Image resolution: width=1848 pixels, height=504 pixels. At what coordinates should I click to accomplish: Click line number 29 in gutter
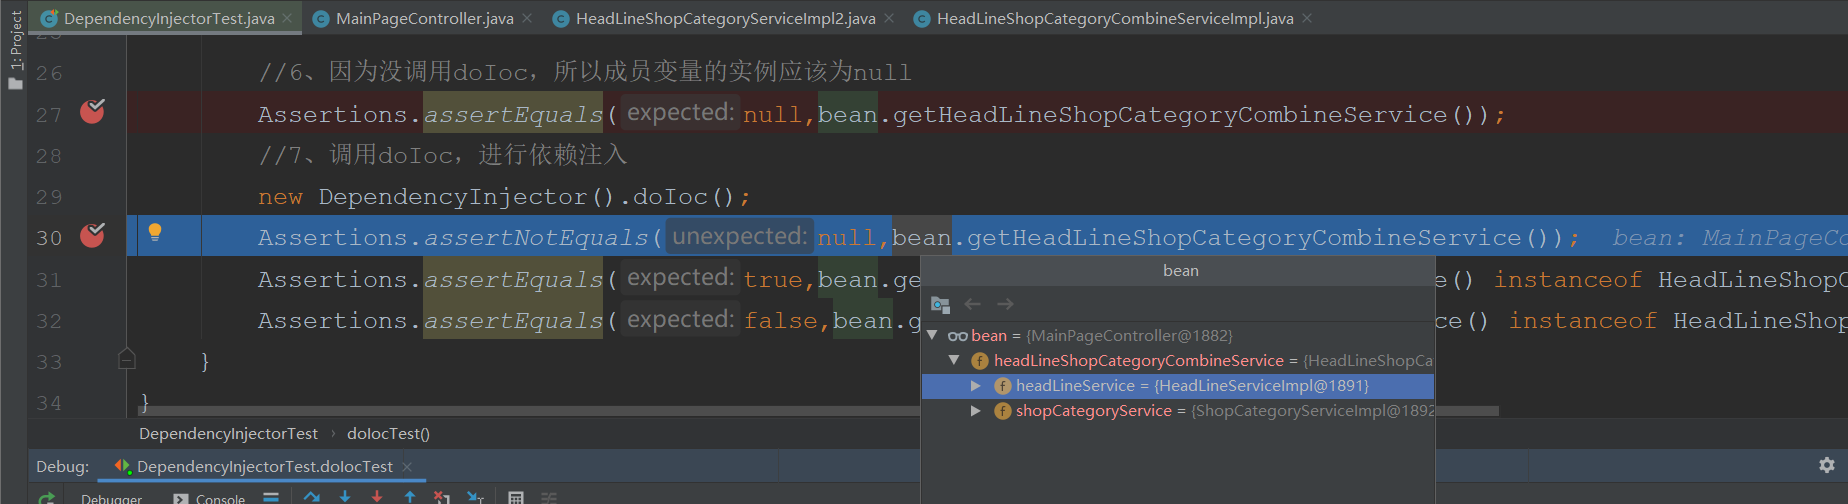point(49,197)
